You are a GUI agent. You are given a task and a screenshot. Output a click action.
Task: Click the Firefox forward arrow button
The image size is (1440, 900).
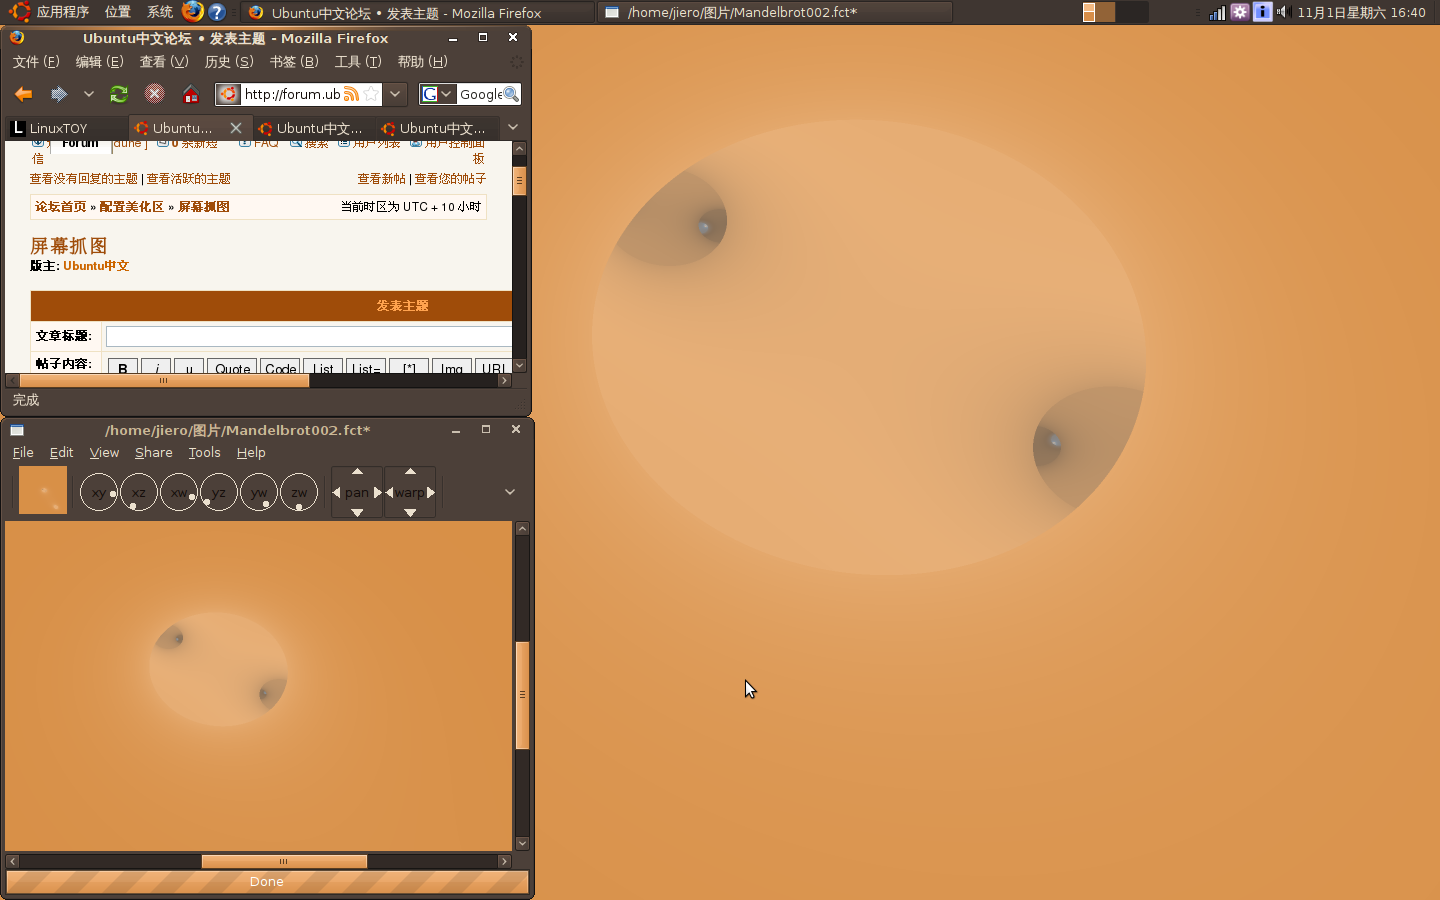[x=59, y=94]
